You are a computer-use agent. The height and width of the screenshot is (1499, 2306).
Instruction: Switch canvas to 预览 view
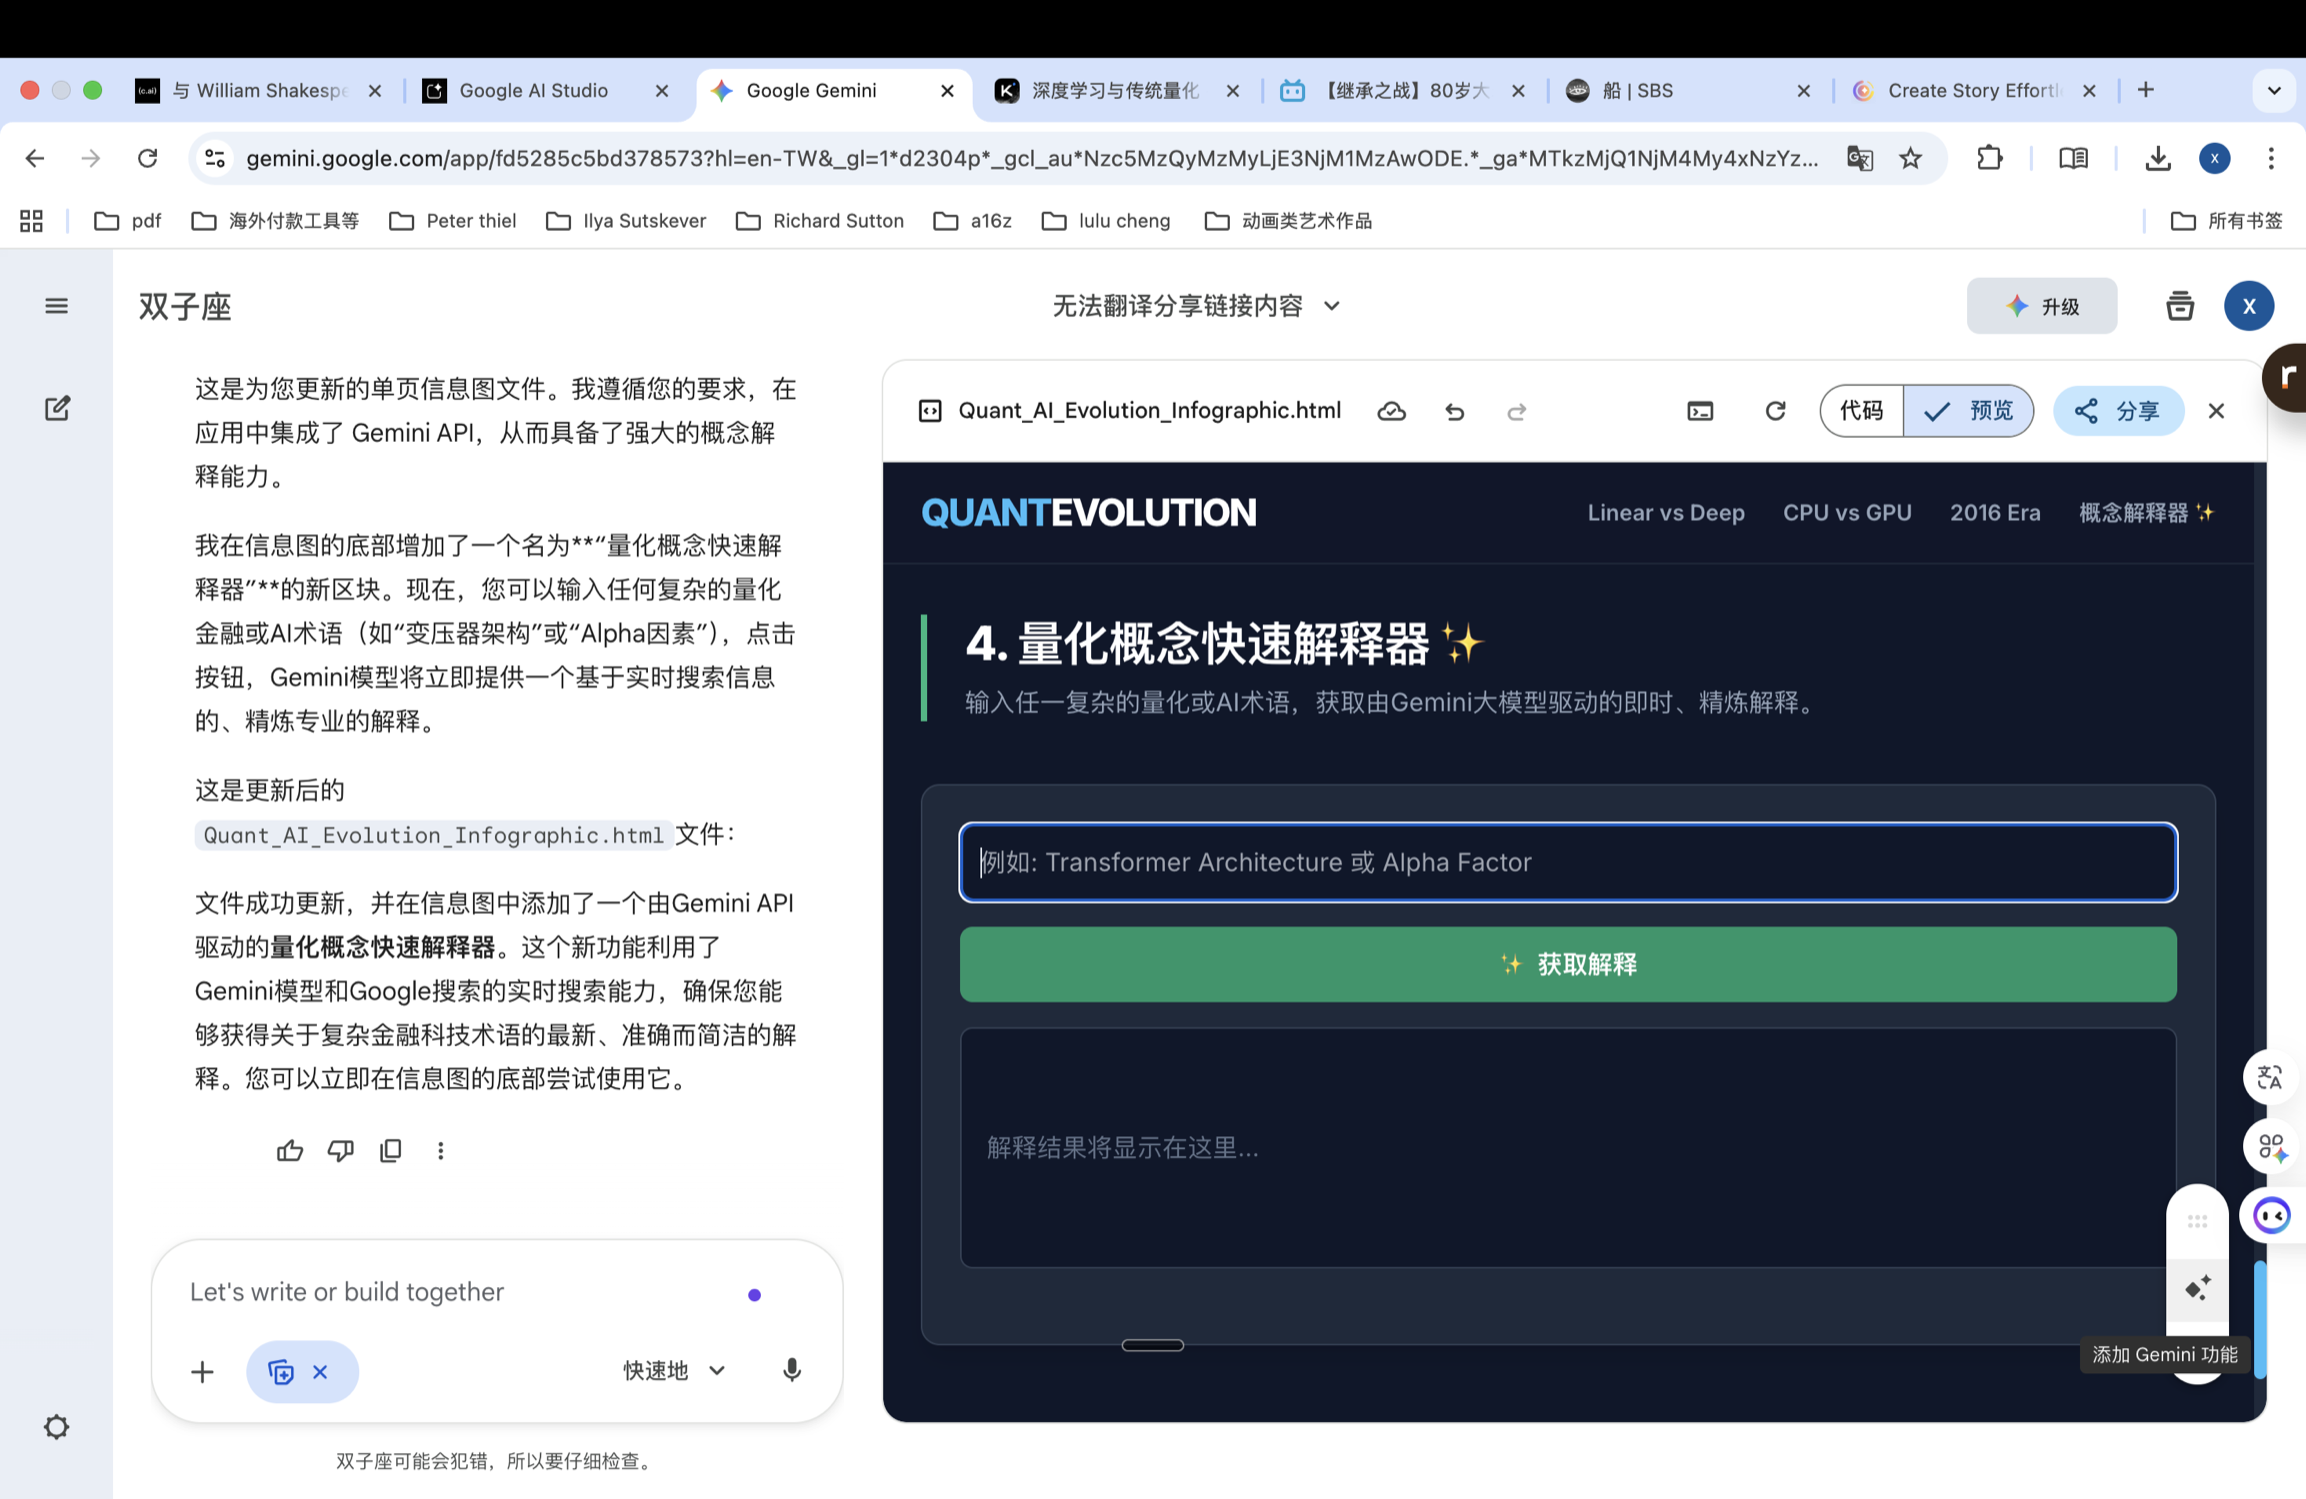click(x=1968, y=411)
